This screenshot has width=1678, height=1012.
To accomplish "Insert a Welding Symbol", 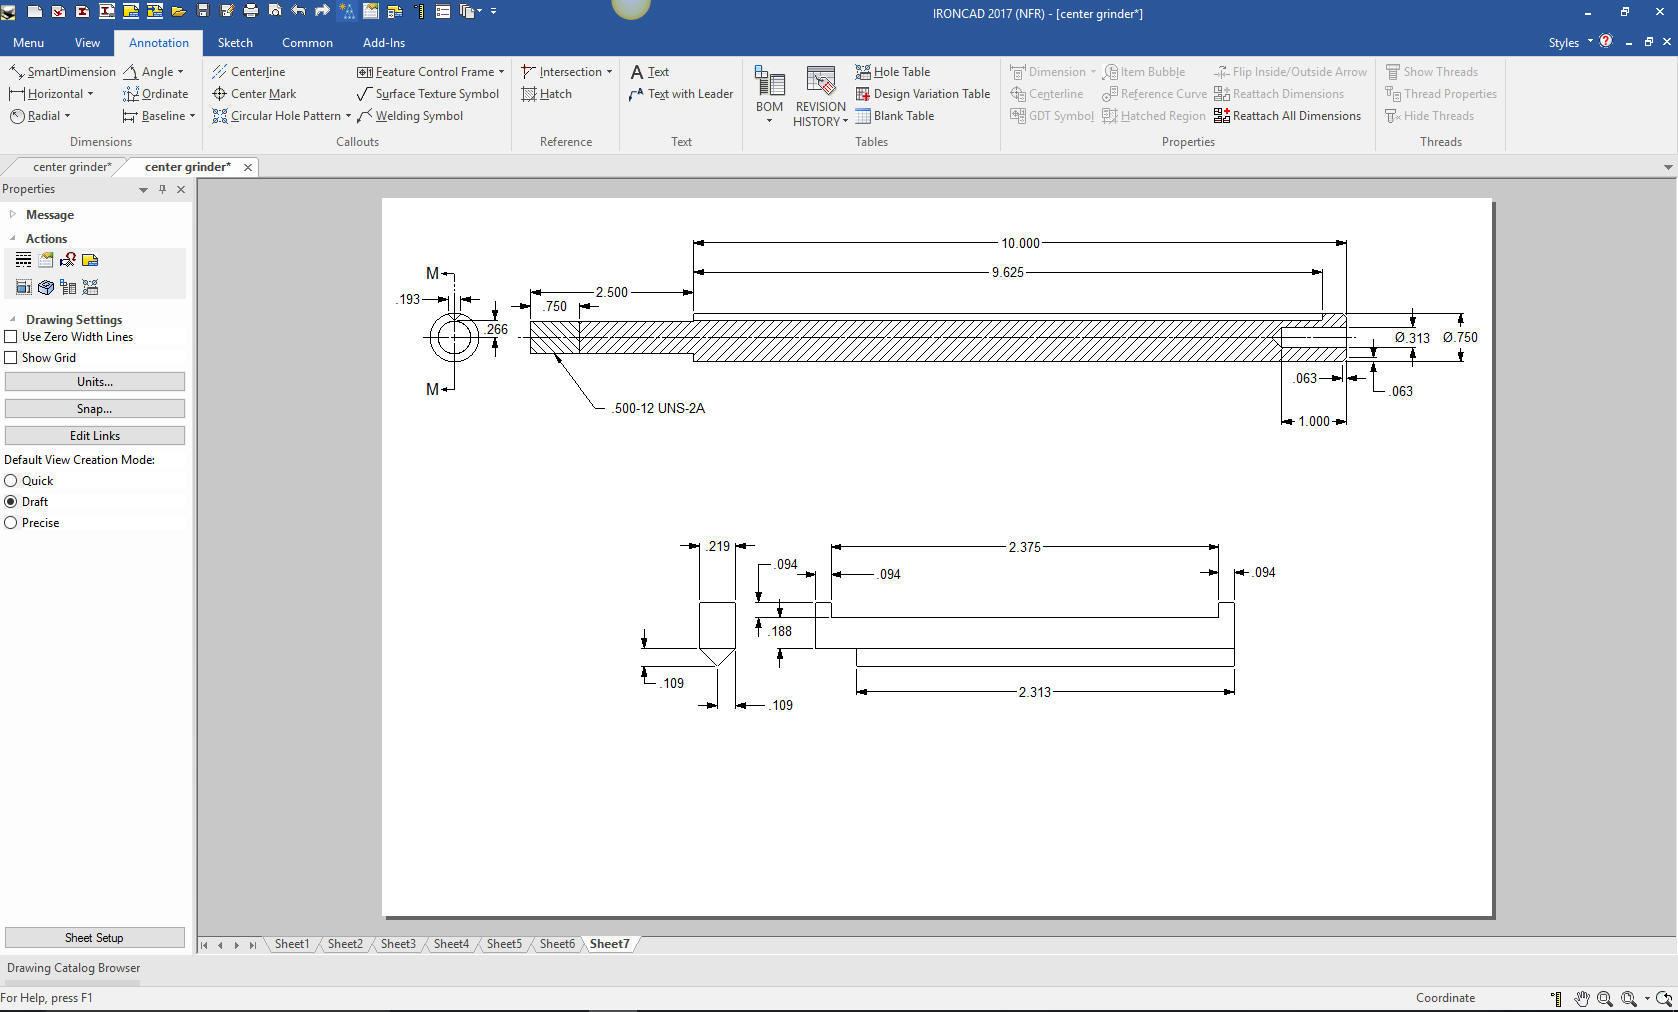I will coord(410,116).
